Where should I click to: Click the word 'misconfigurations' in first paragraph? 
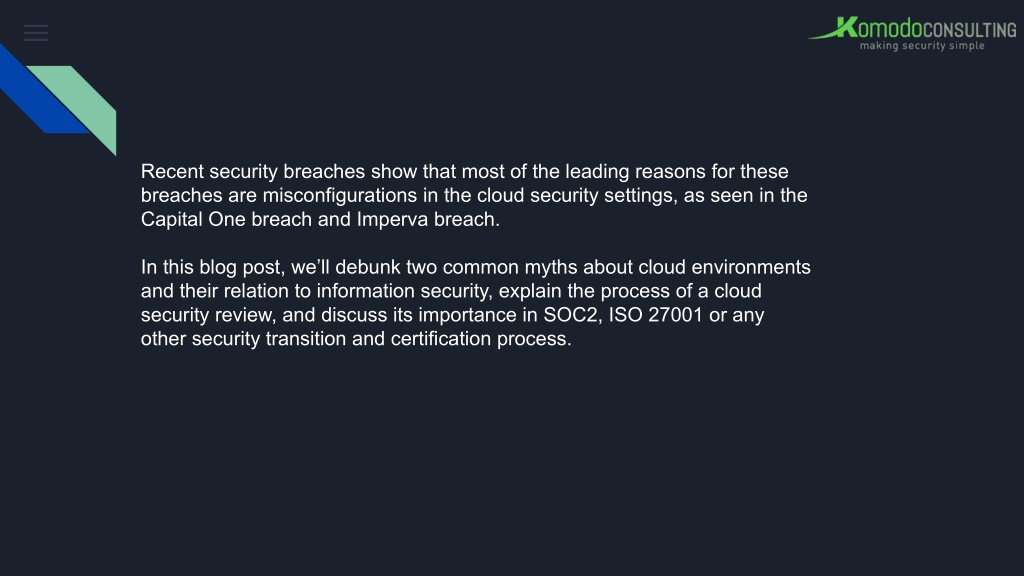point(340,195)
